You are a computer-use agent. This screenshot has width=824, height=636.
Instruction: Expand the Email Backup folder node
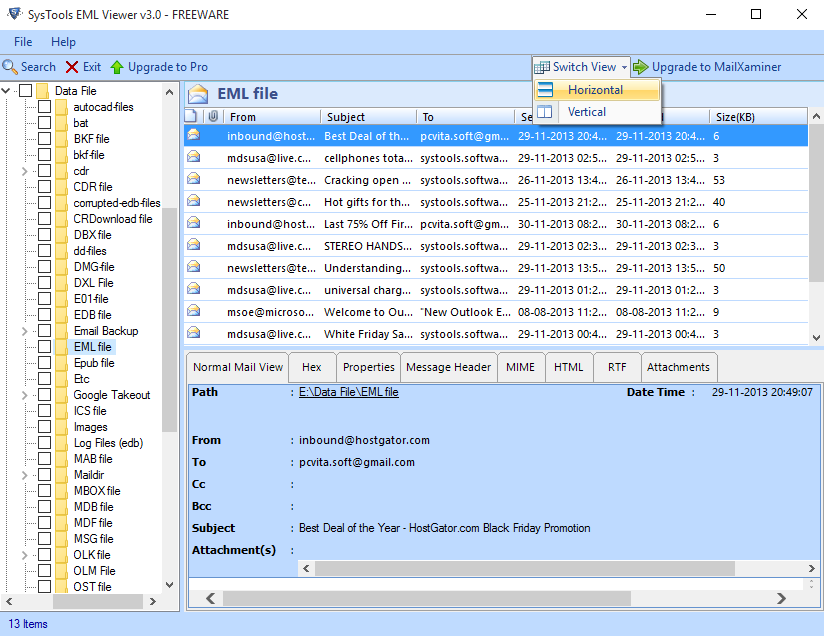24,331
